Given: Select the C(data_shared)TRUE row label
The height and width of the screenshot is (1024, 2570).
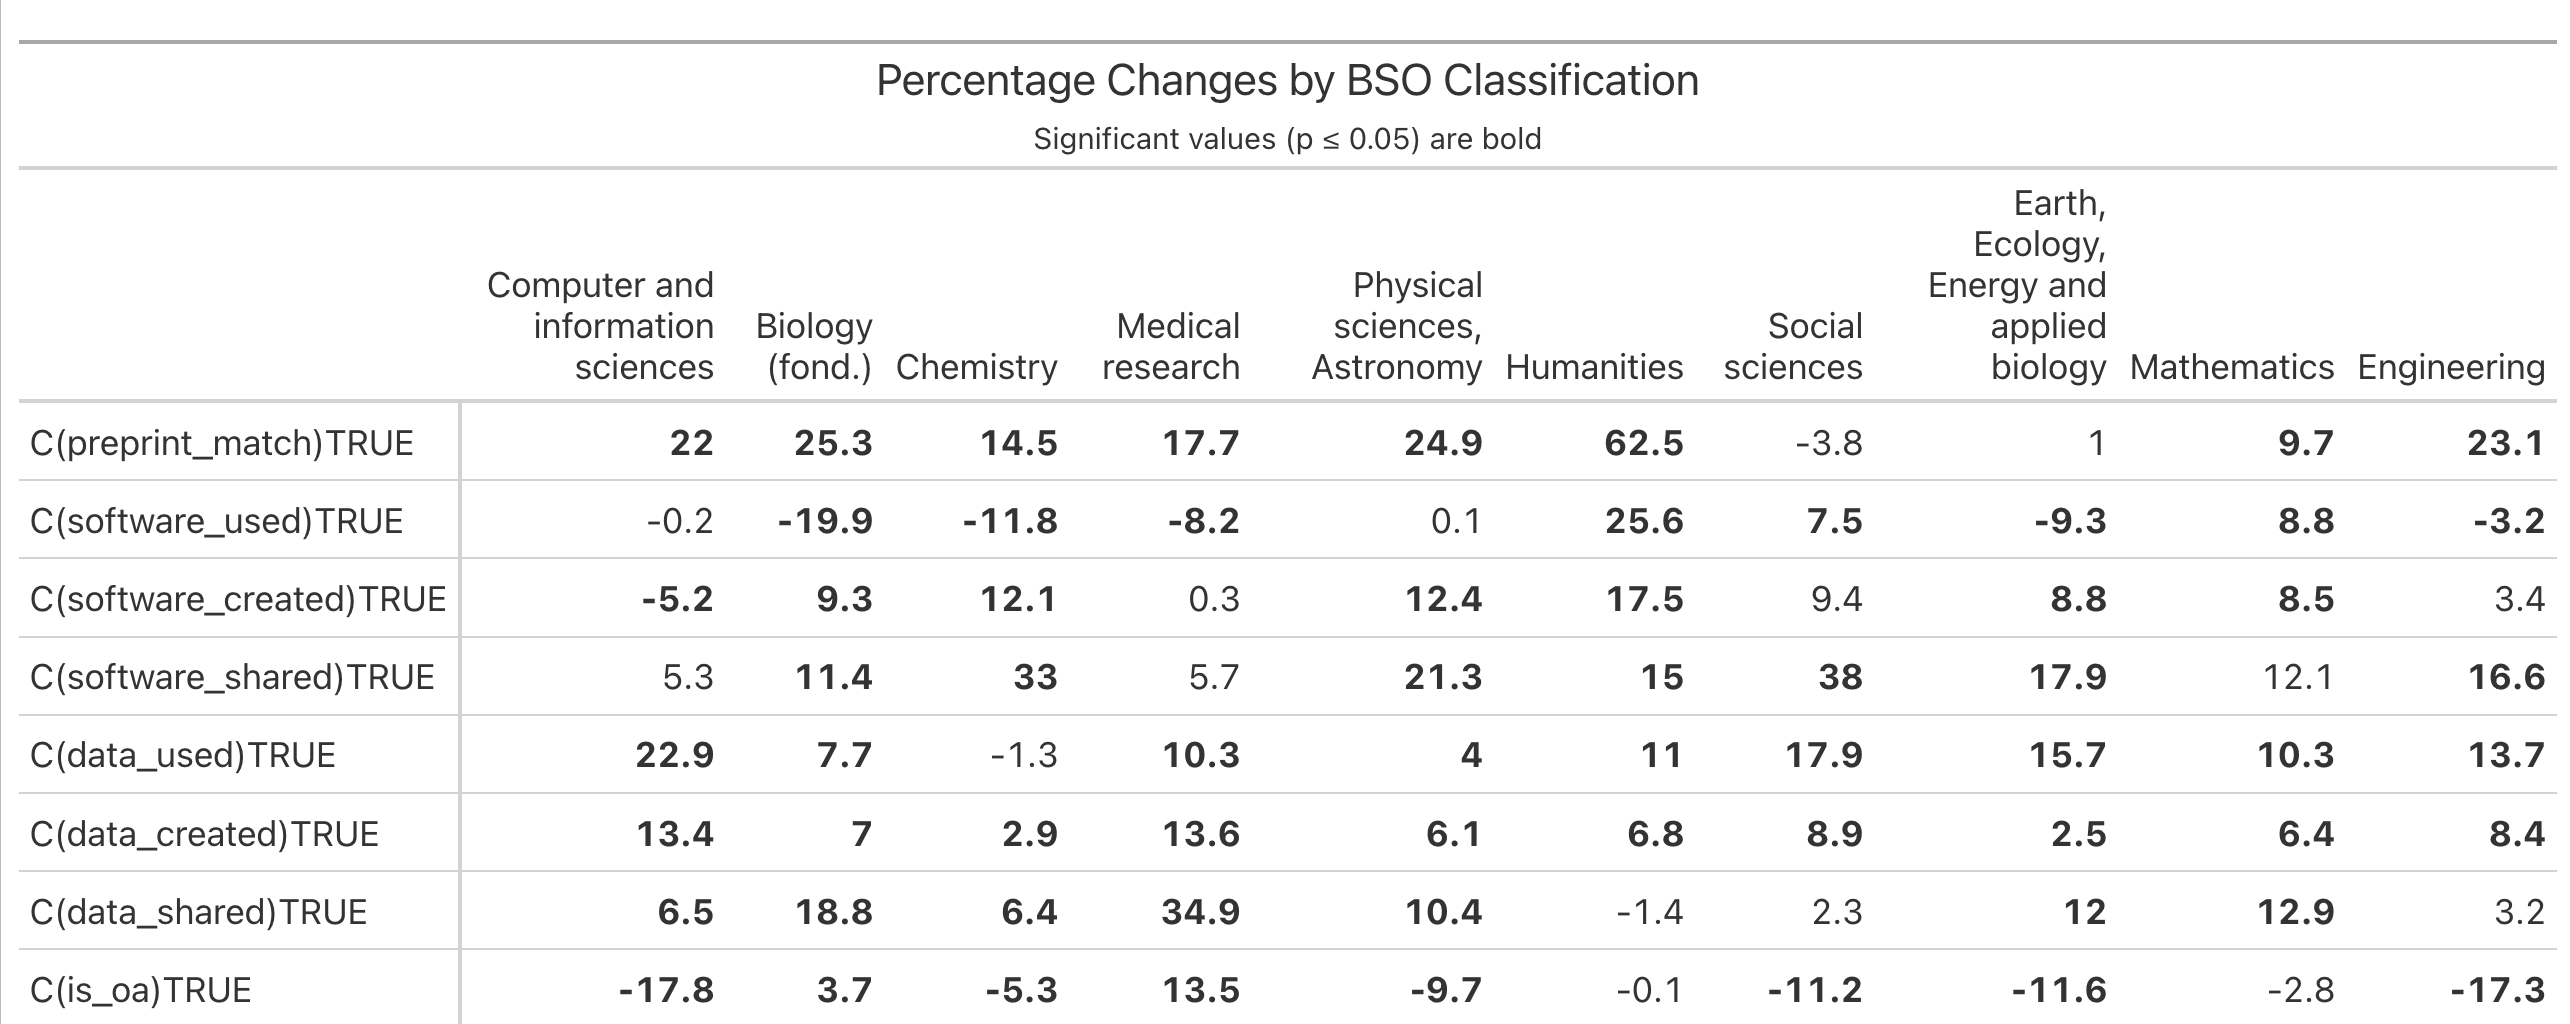Looking at the screenshot, I should pos(199,912).
